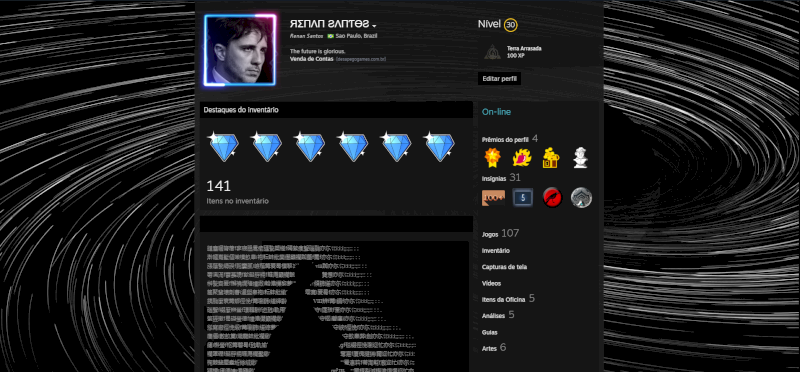The width and height of the screenshot is (800, 372).
Task: View the Análises reviews page
Action: (493, 316)
